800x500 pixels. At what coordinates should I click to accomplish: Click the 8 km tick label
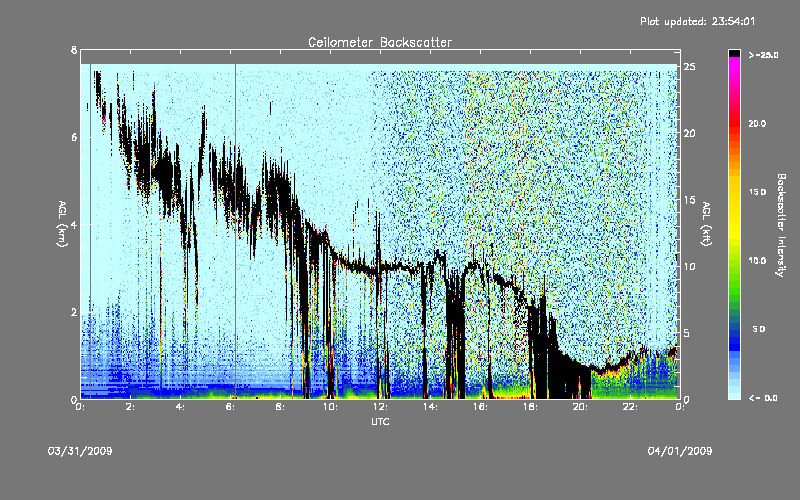pos(74,50)
